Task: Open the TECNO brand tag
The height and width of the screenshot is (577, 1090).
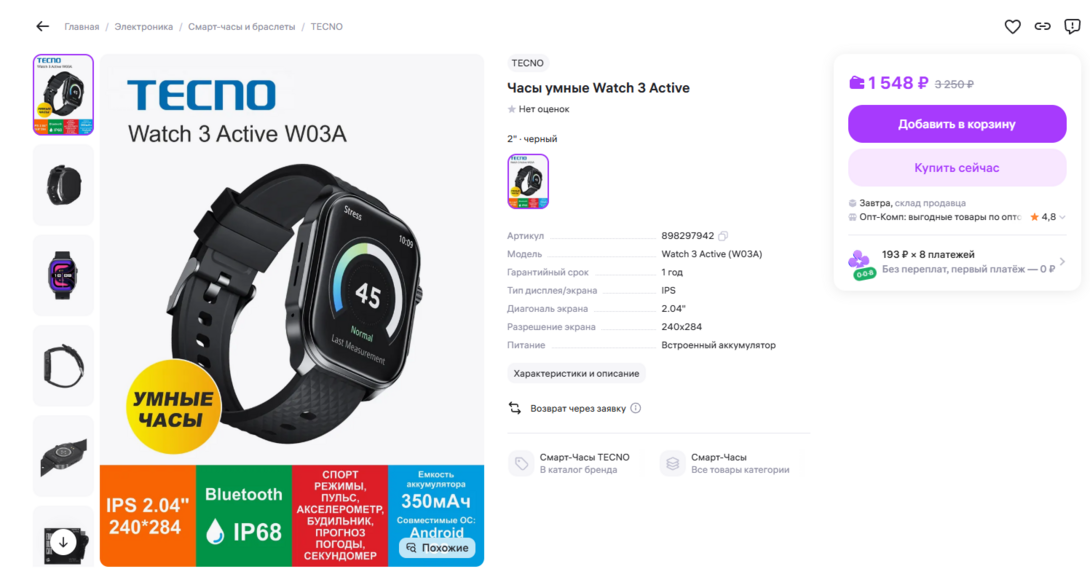Action: pos(528,63)
